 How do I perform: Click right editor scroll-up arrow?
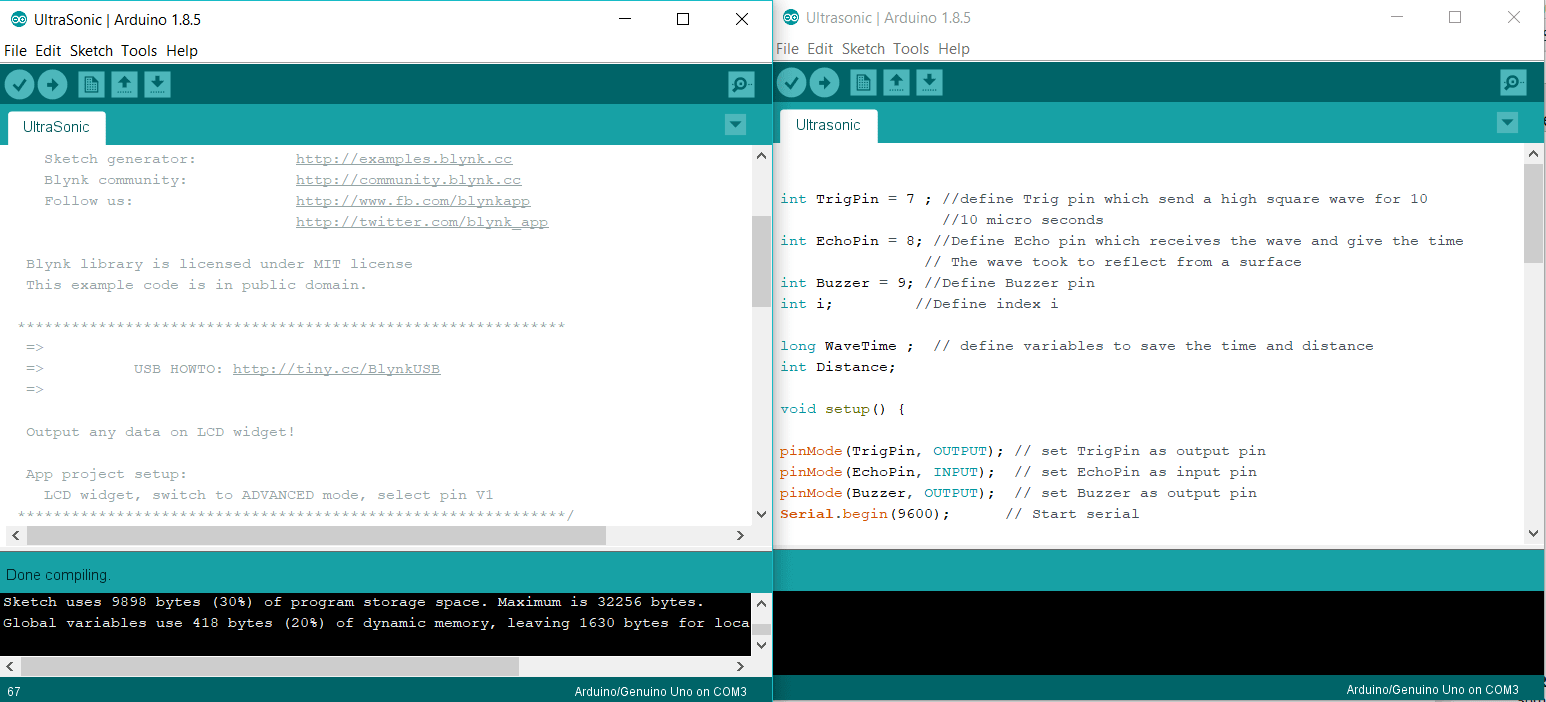(x=1533, y=154)
